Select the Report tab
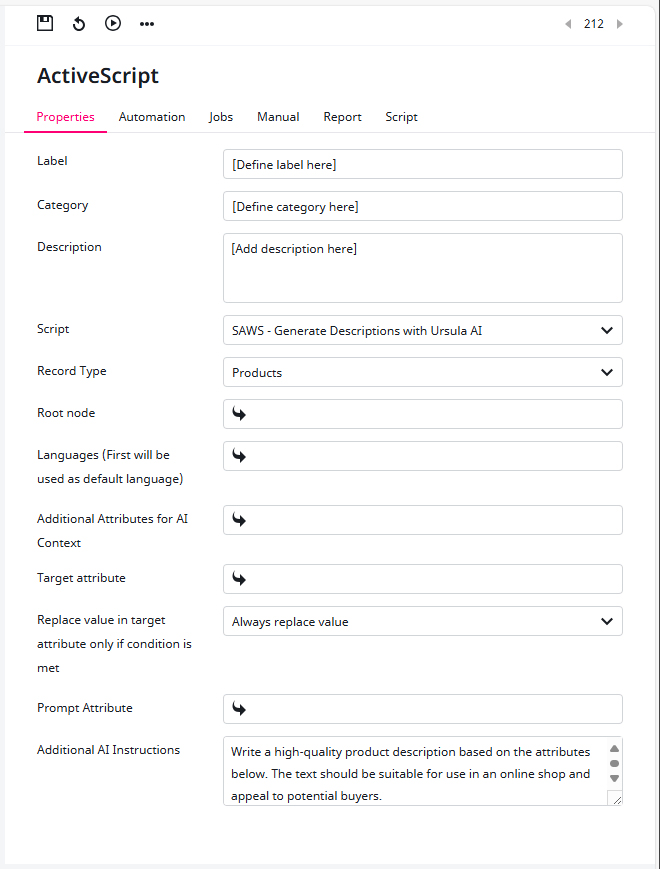This screenshot has width=660, height=869. coord(342,117)
